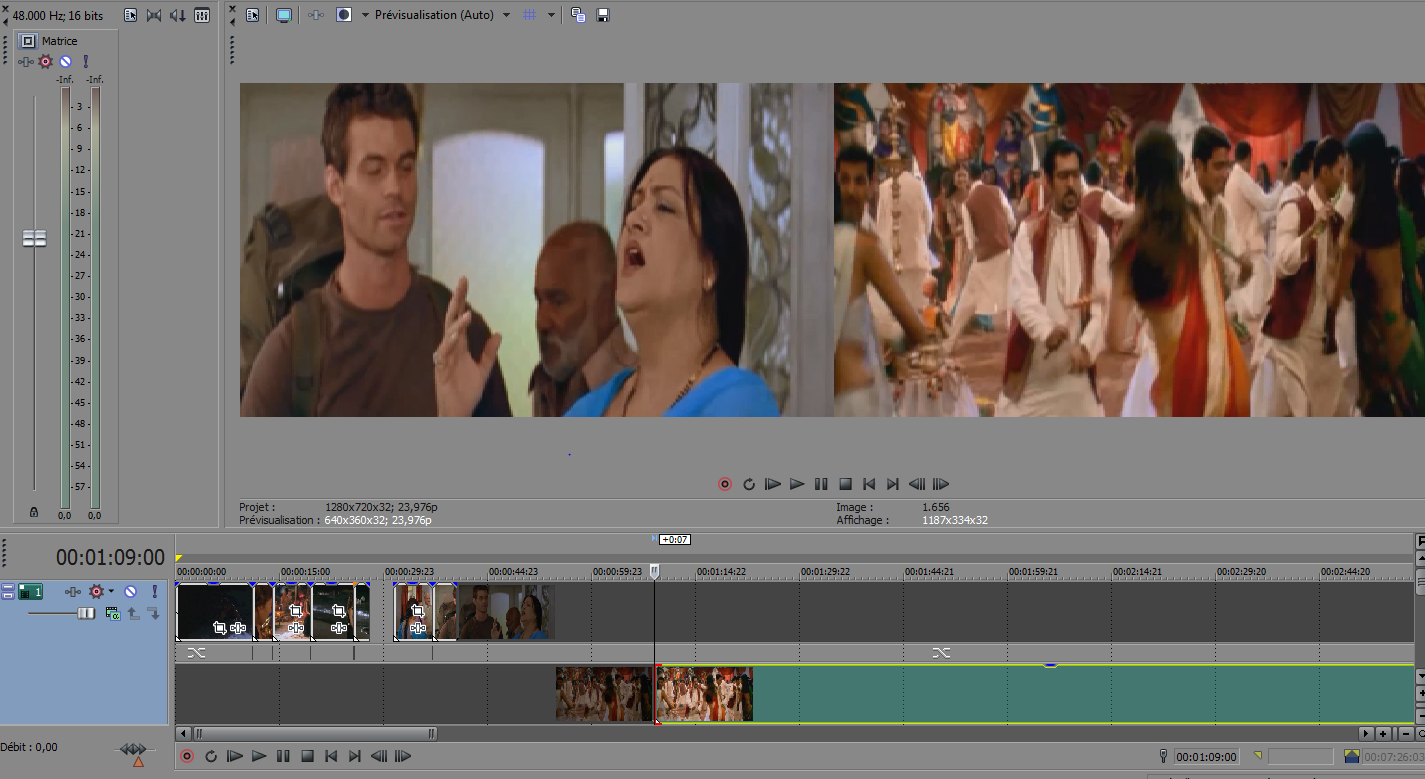Click the empty selection end field
This screenshot has width=1425, height=779.
tap(1300, 757)
